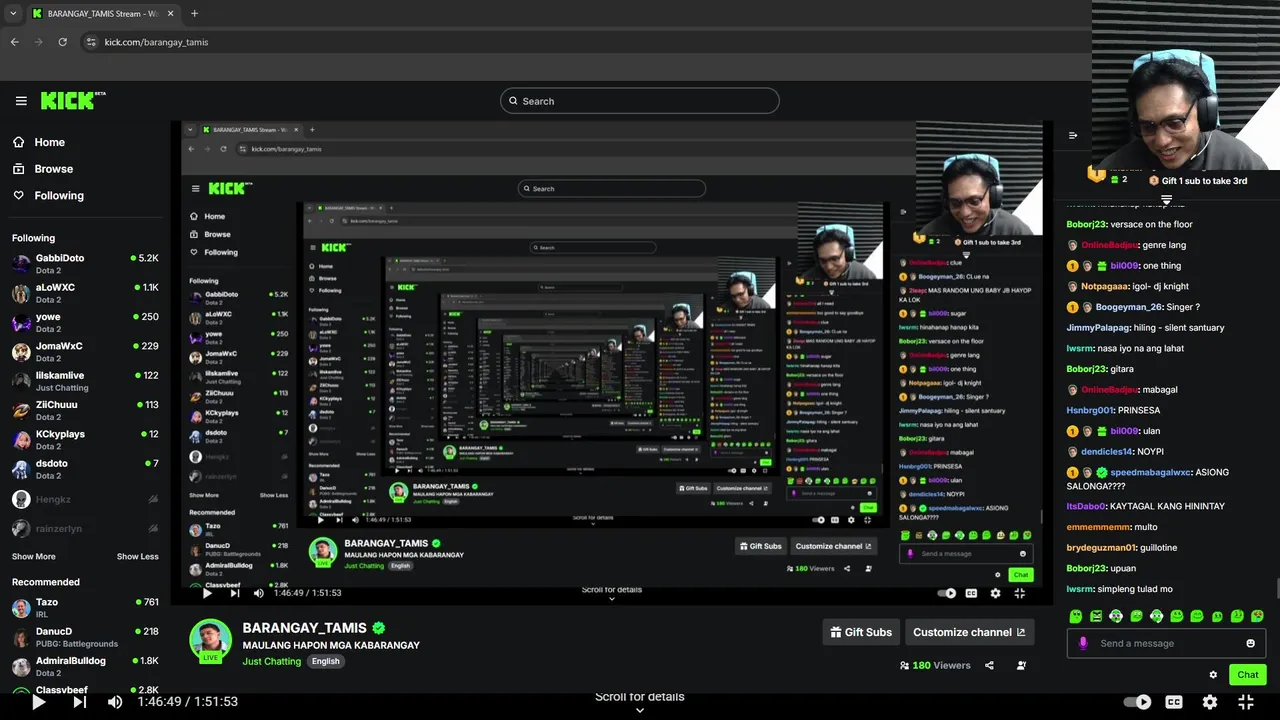Open DanucD PUBG: Battlegrounds channel
Image resolution: width=1280 pixels, height=720 pixels.
click(85, 637)
